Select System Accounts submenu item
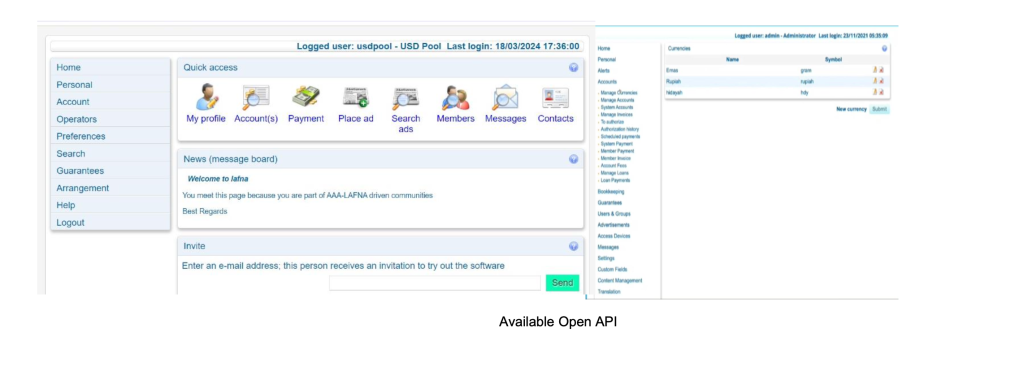Viewport: 1024px width, 372px height. (616, 107)
